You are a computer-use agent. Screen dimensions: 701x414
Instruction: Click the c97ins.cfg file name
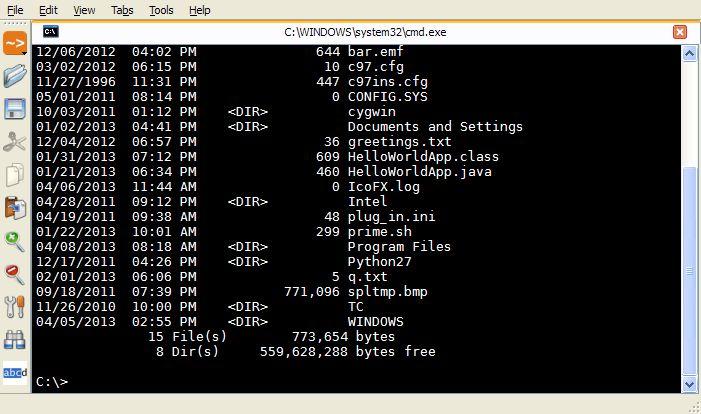click(388, 82)
